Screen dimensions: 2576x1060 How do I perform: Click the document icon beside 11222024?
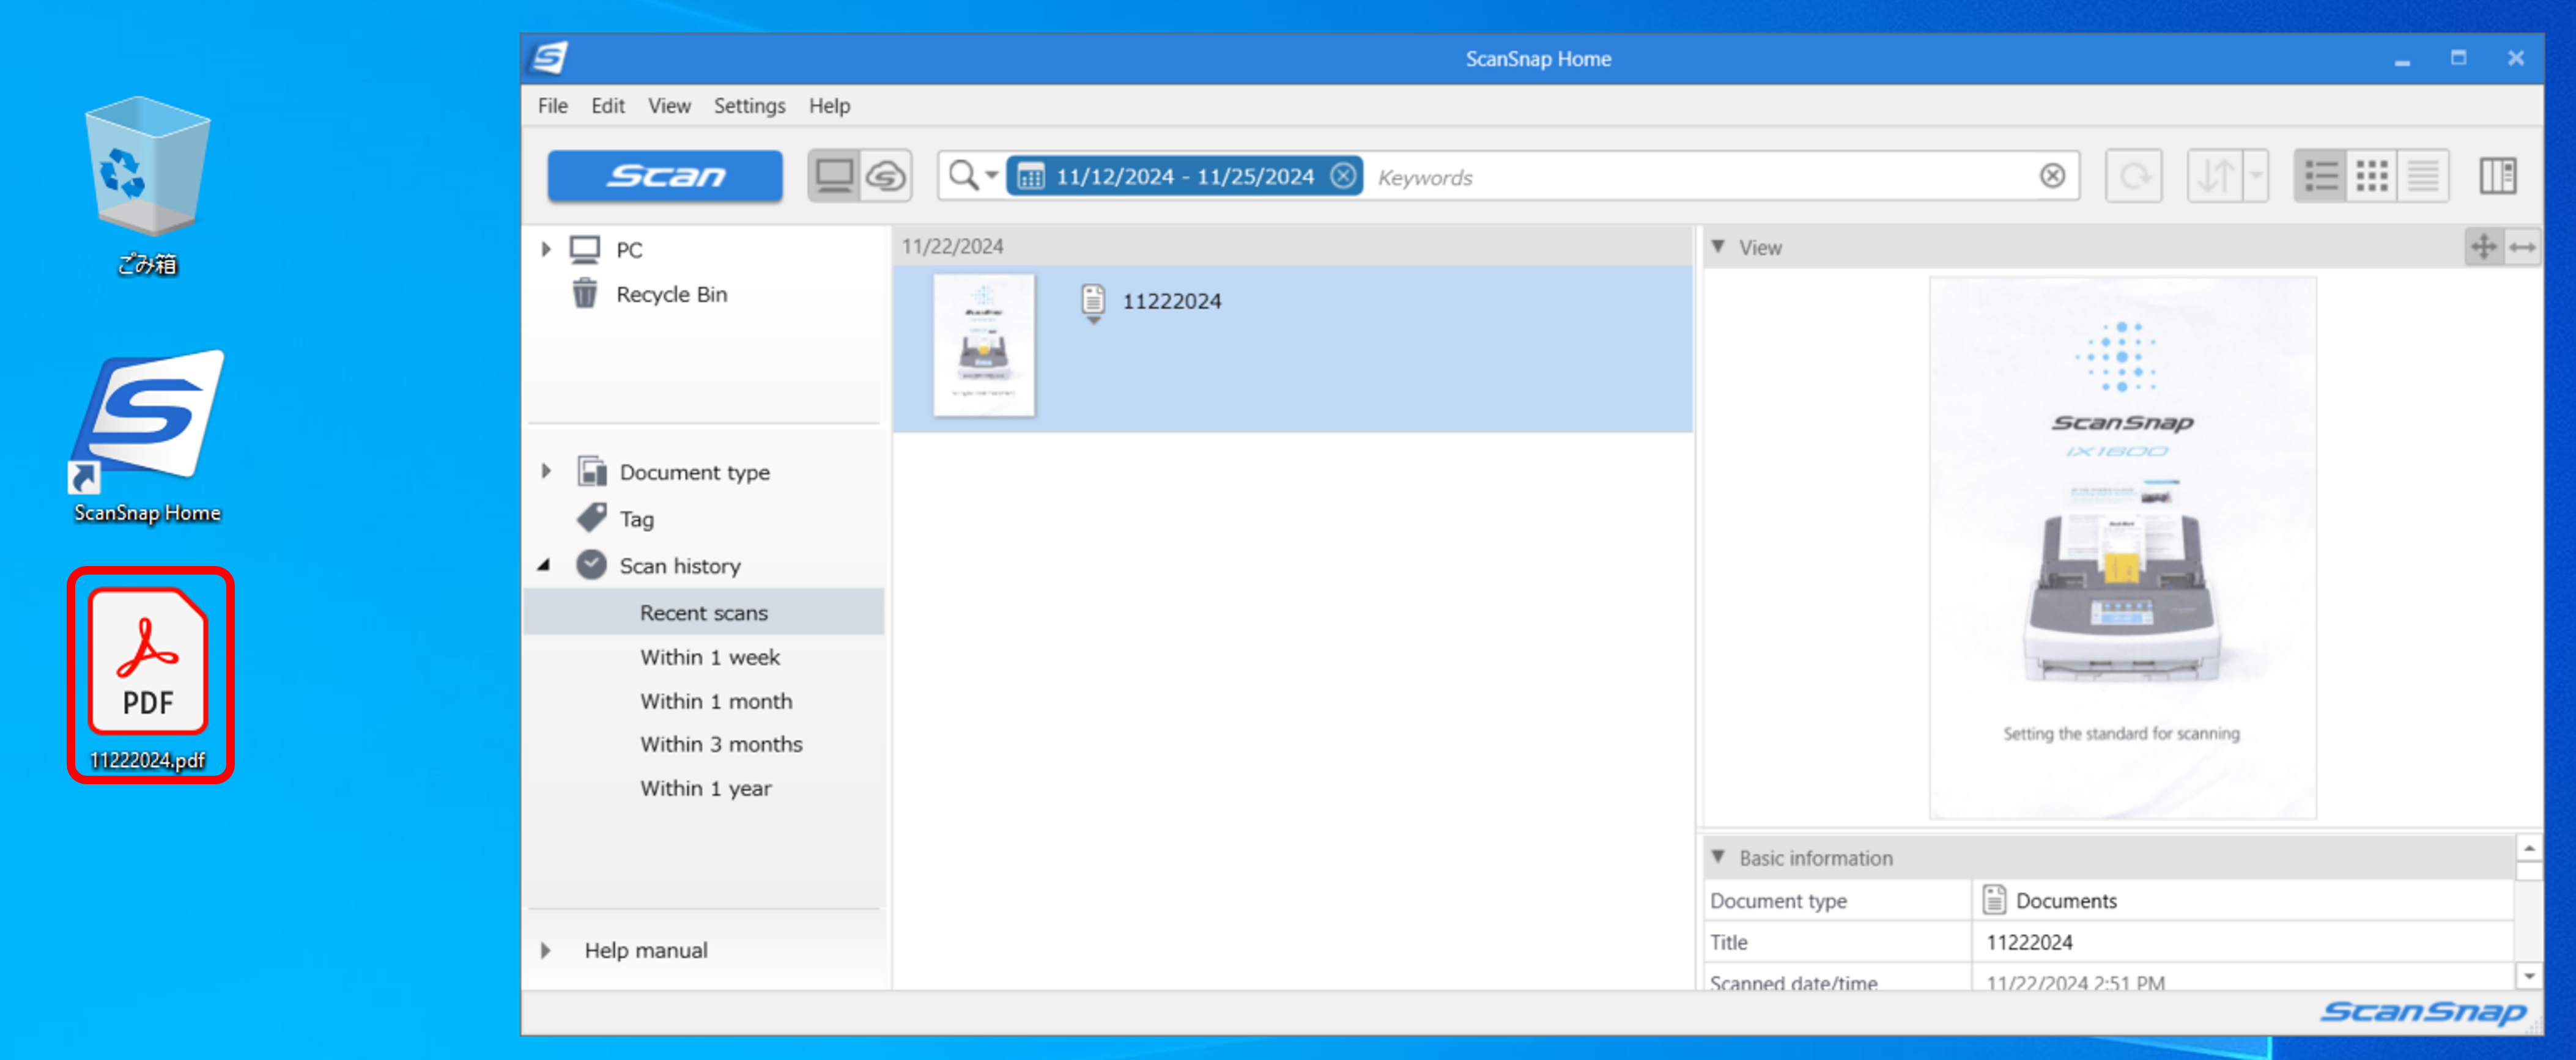pyautogui.click(x=1093, y=303)
